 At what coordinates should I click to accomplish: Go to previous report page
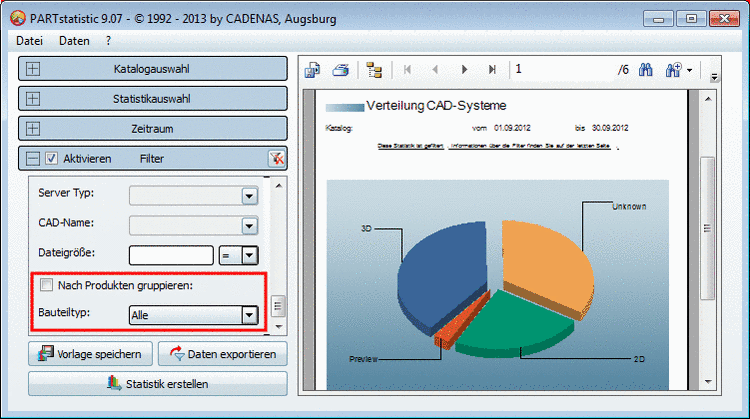(435, 69)
